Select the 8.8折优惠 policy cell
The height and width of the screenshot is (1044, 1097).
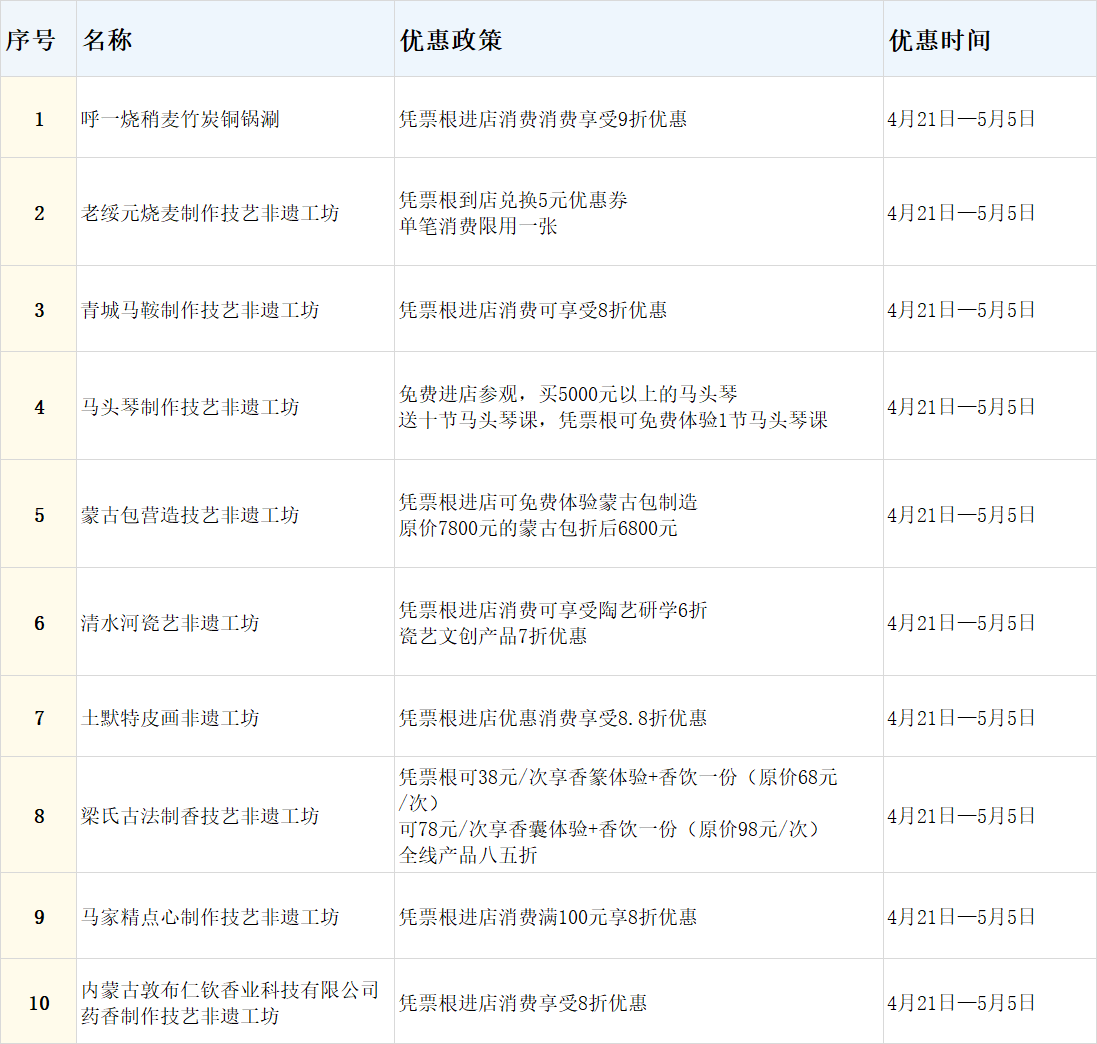553,718
